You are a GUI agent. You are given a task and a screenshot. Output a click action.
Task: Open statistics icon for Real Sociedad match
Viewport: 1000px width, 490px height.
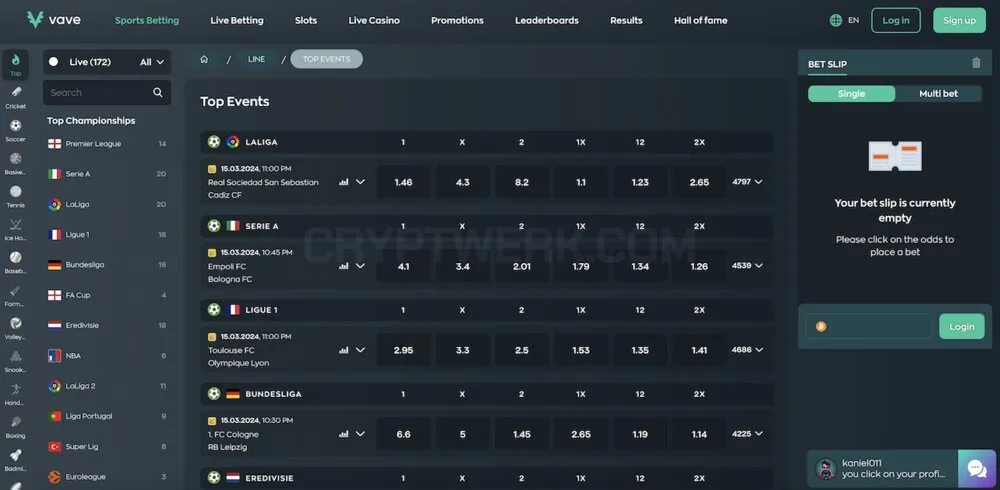coord(344,182)
